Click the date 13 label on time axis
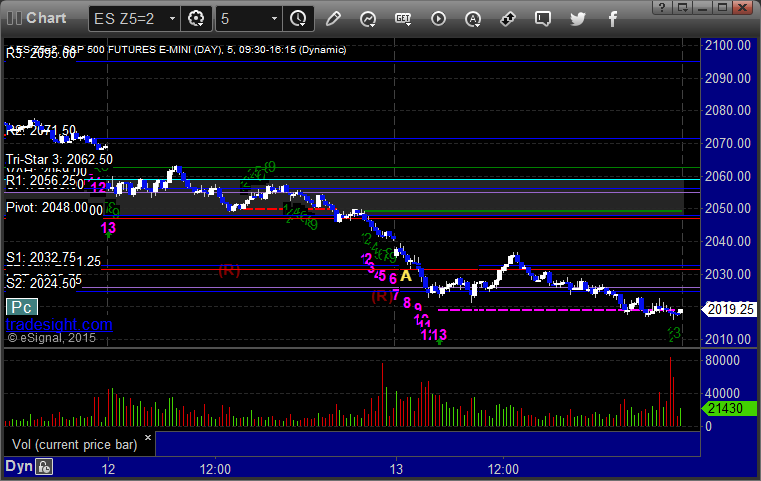The width and height of the screenshot is (761, 481). tap(397, 469)
